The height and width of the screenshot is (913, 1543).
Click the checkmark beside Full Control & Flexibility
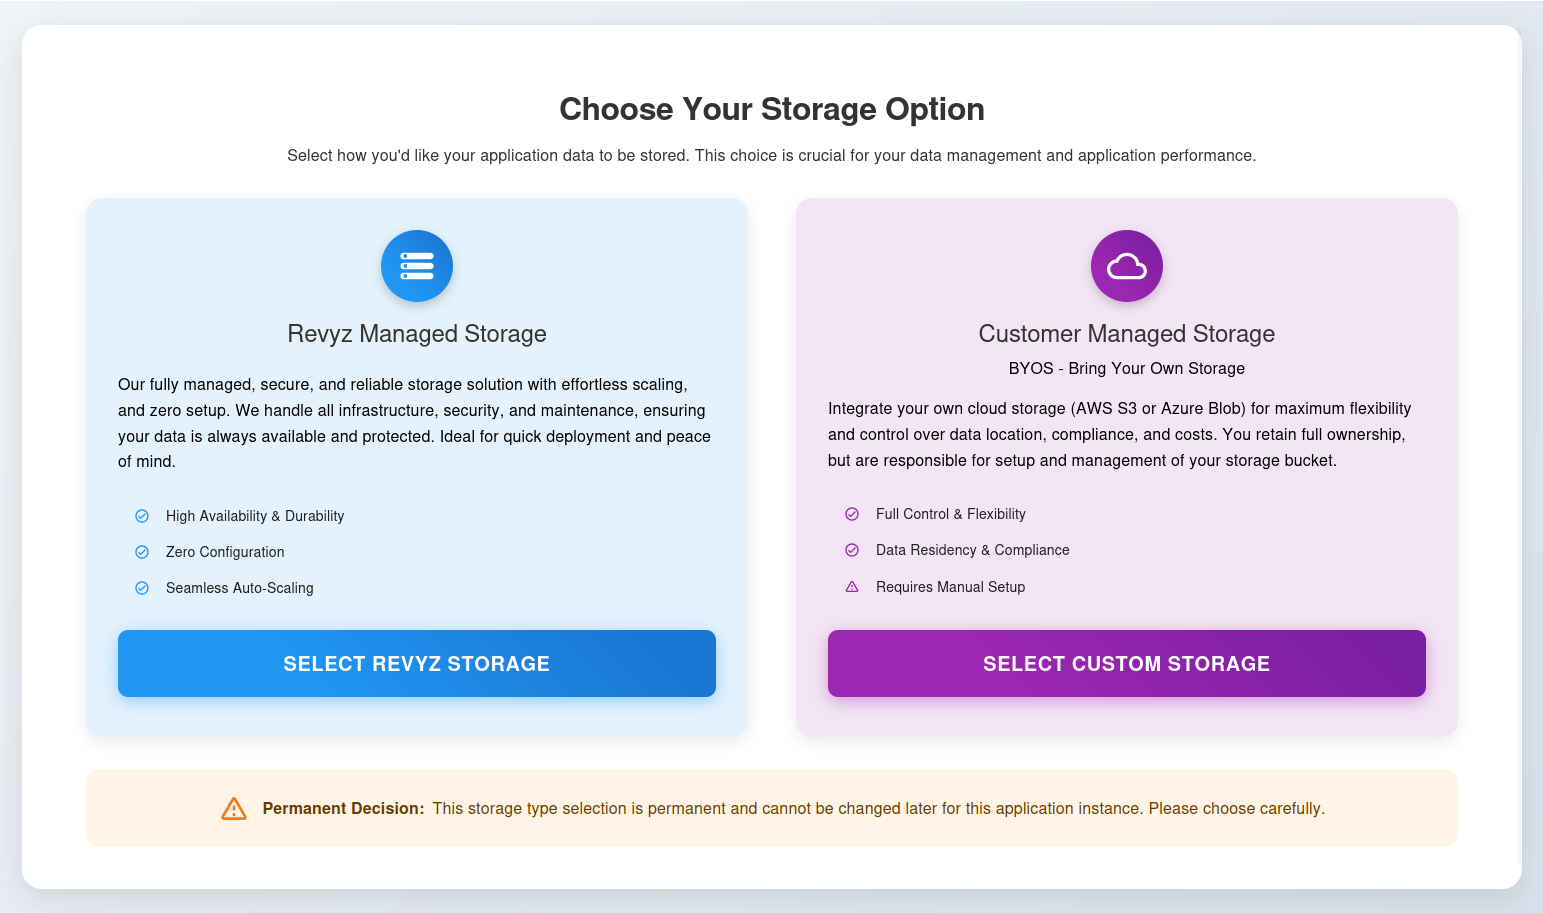[852, 514]
